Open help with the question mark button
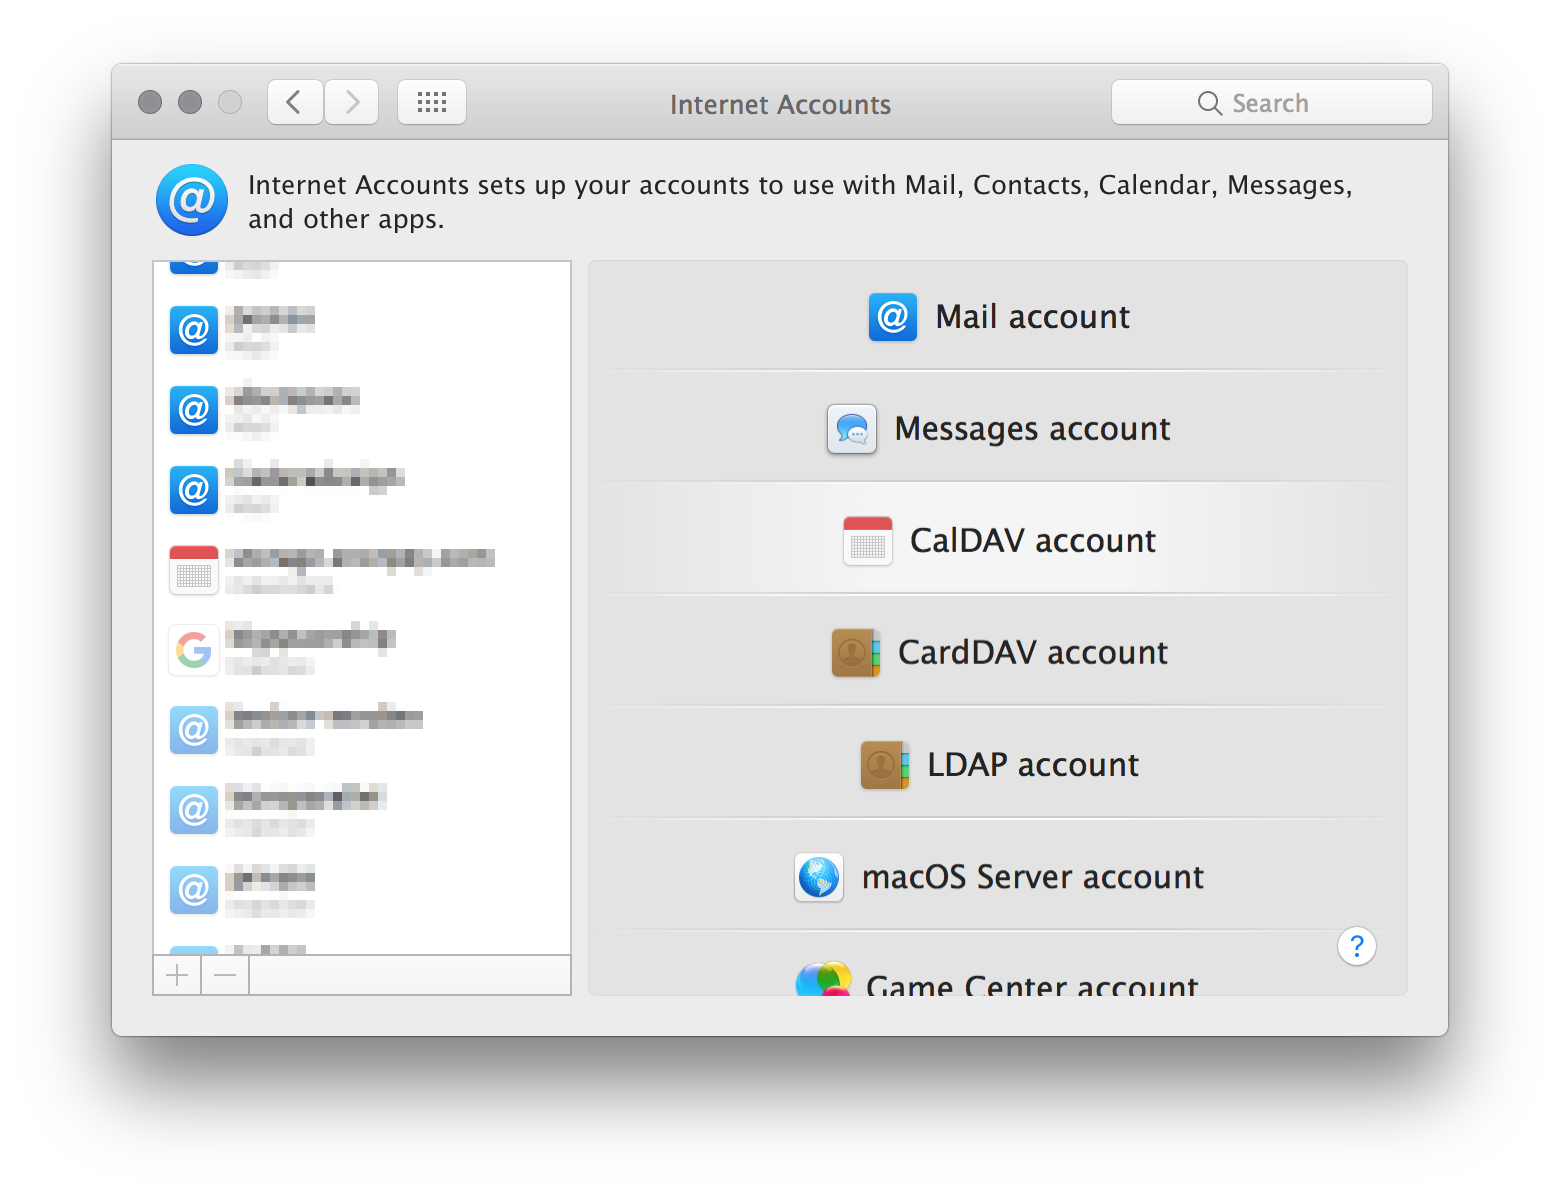1560x1196 pixels. pos(1356,946)
